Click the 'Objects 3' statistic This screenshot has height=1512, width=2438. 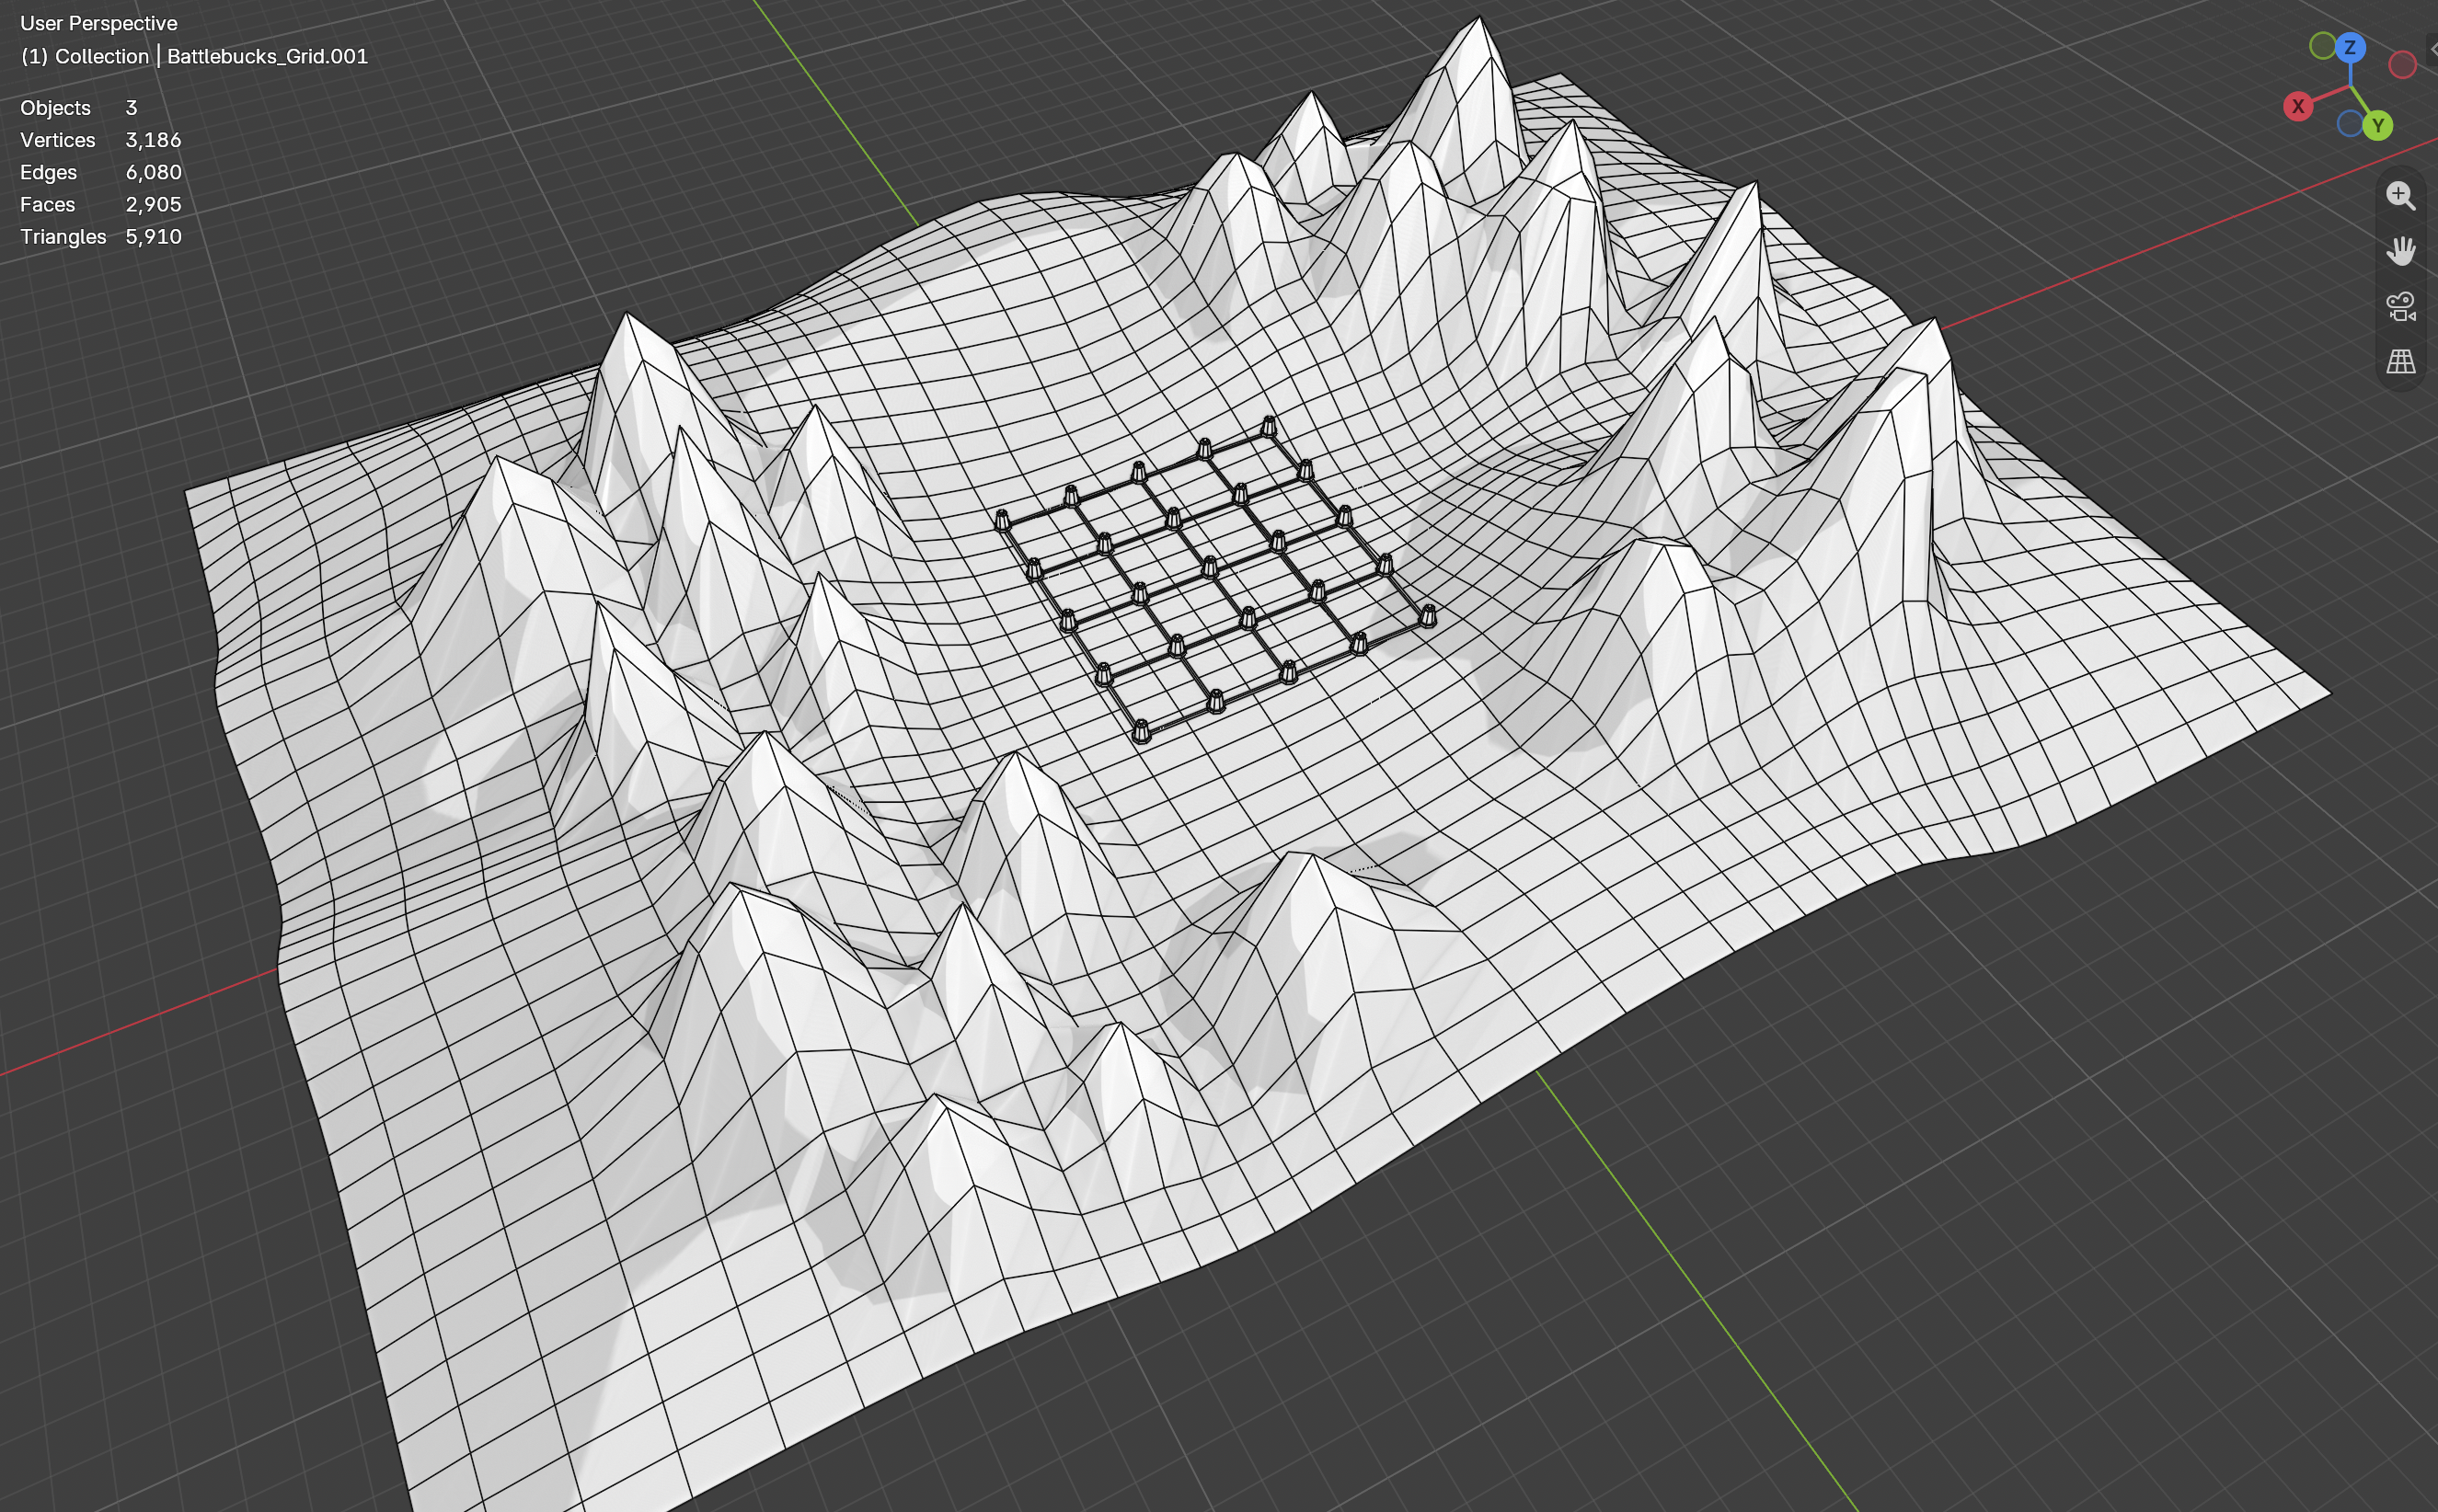coord(79,108)
